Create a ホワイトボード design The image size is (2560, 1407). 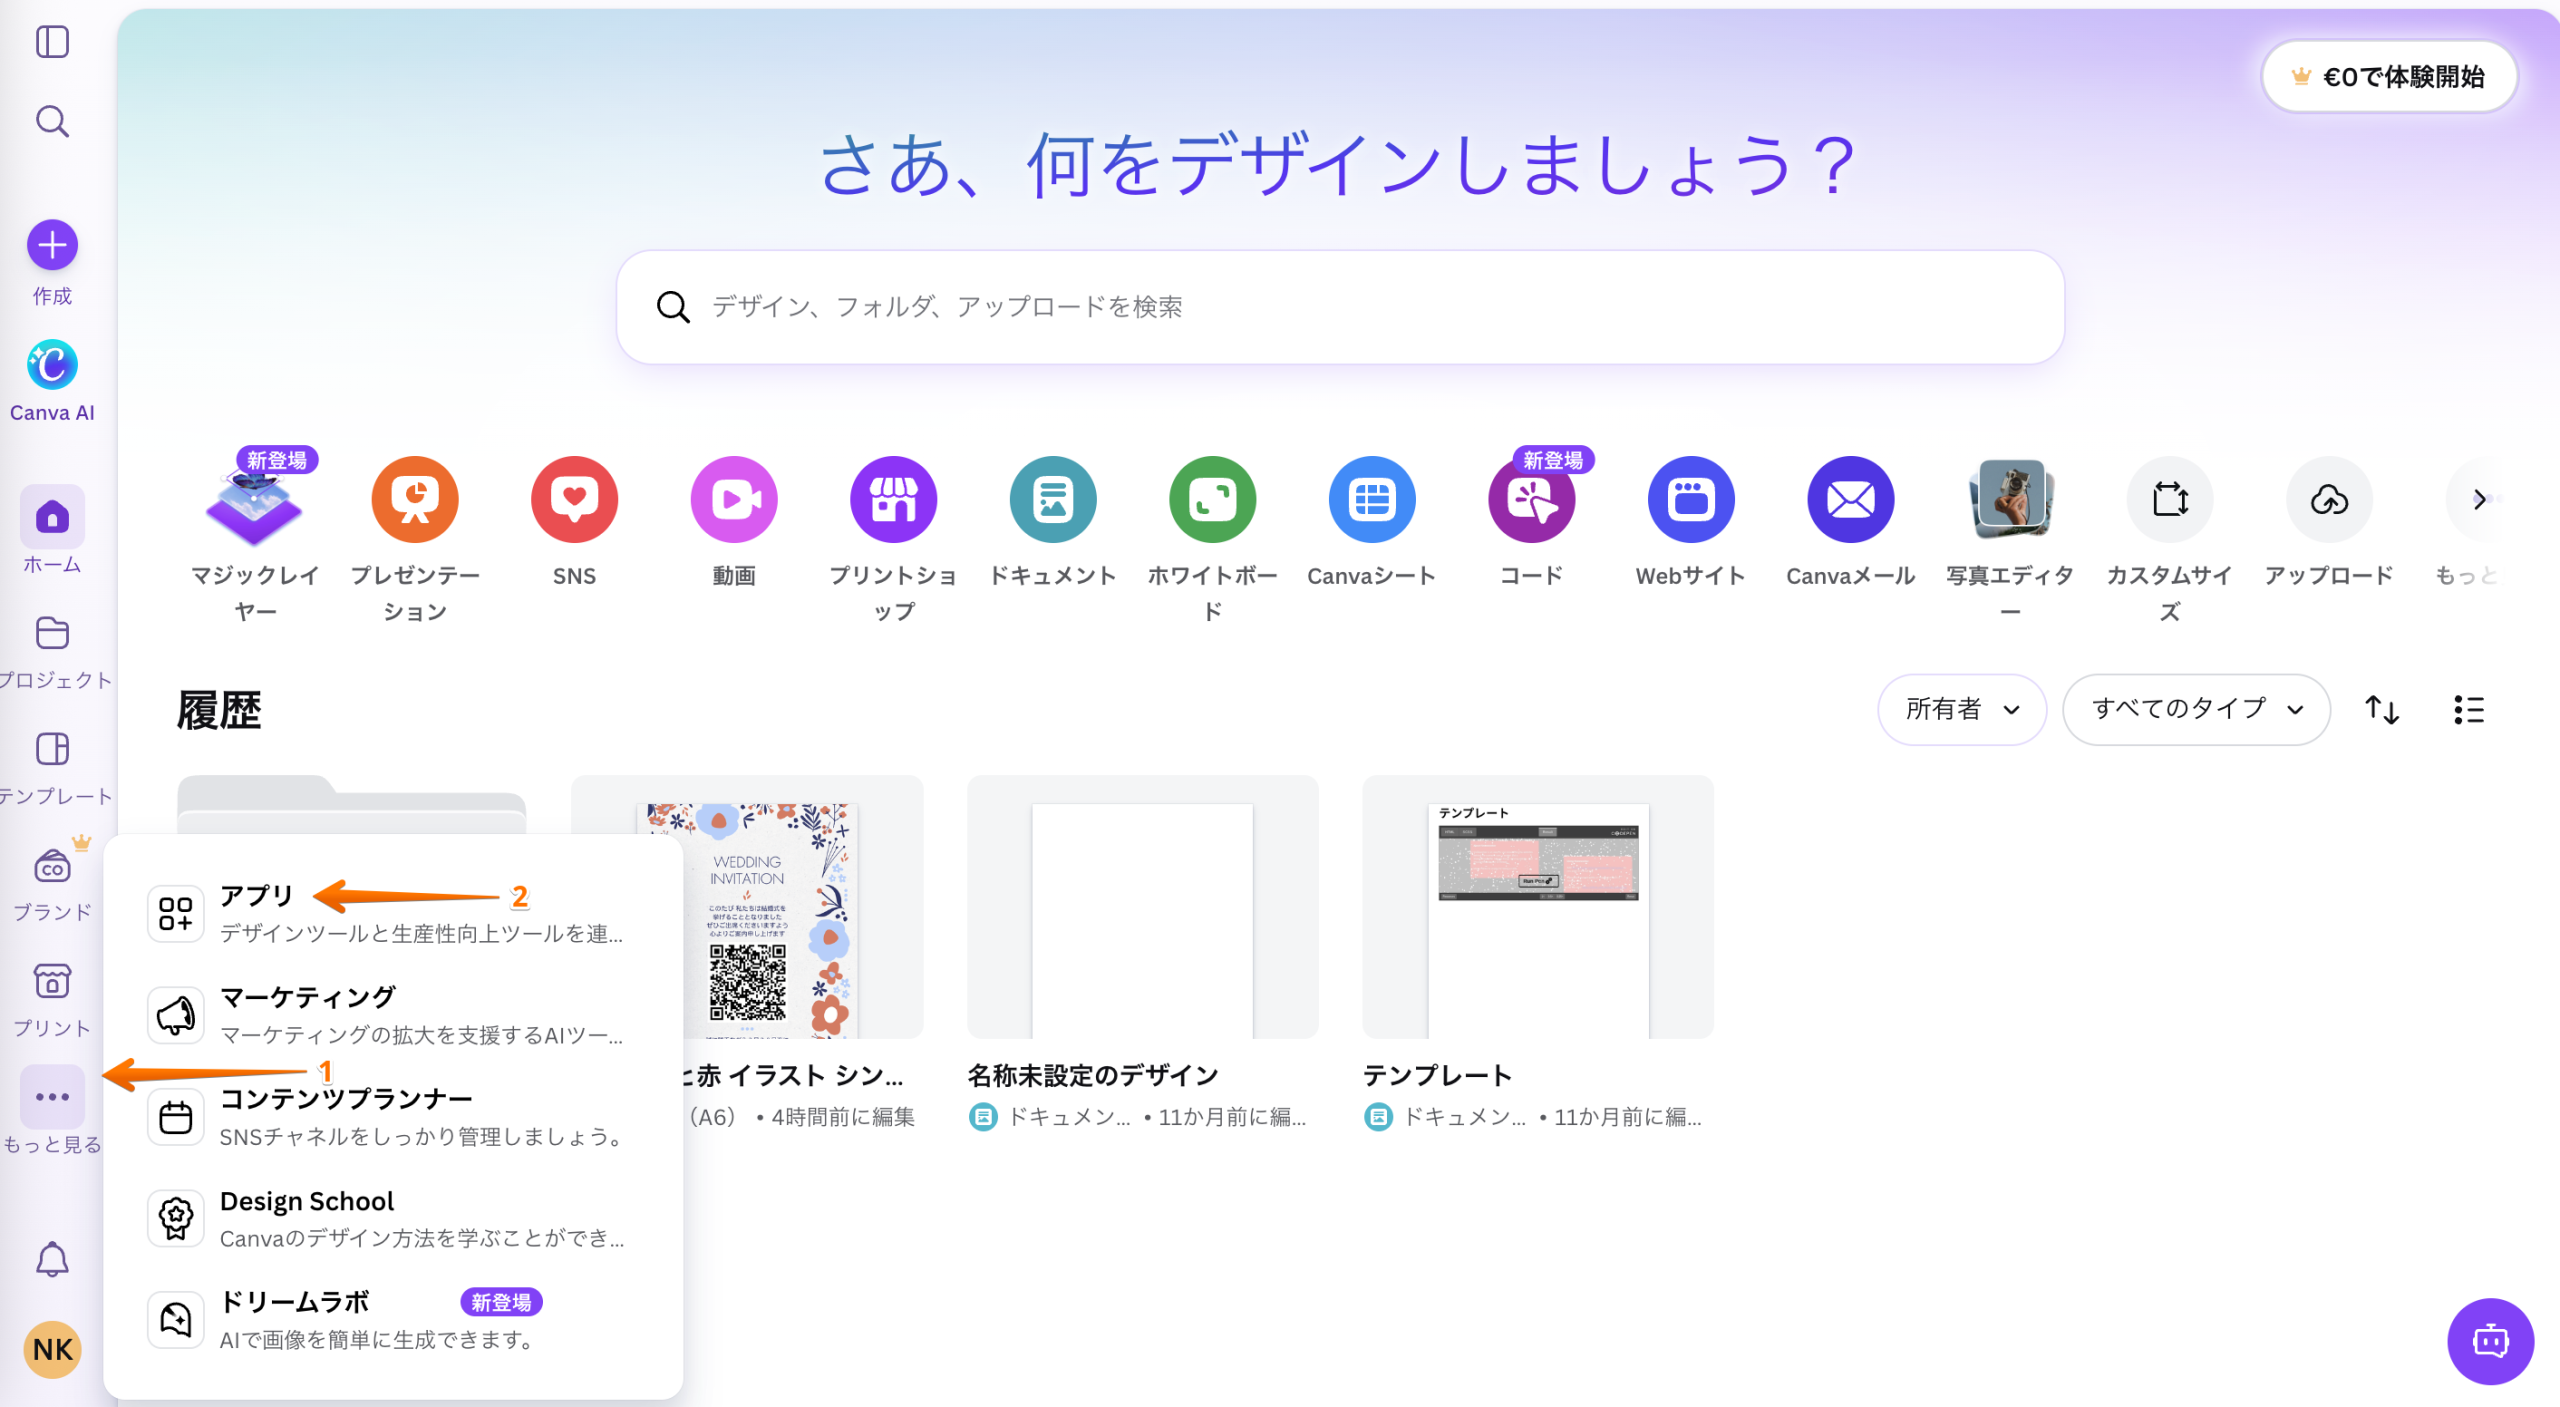pyautogui.click(x=1212, y=537)
